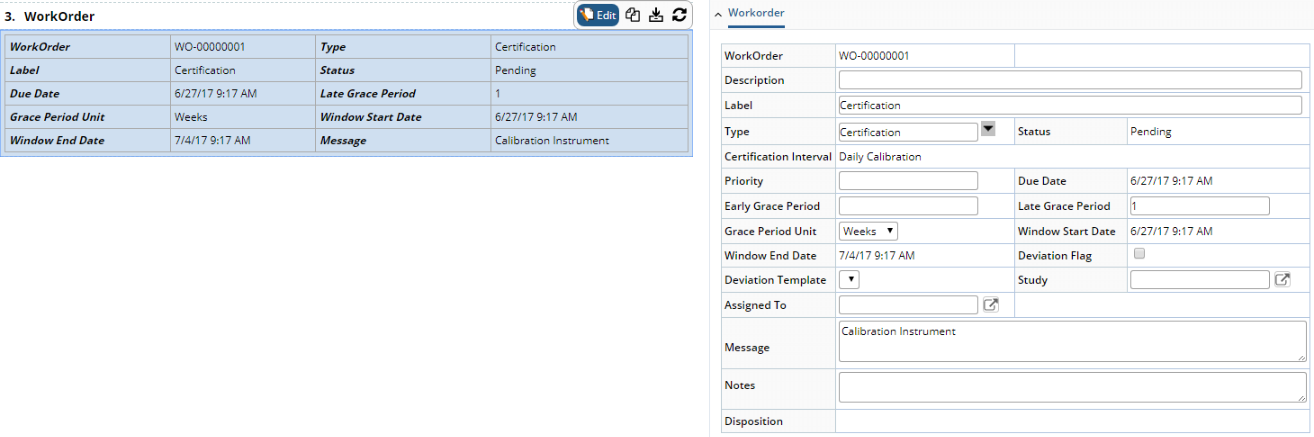Screen dimensions: 1314x437
Task: Click the copy workorder icon
Action: 633,15
